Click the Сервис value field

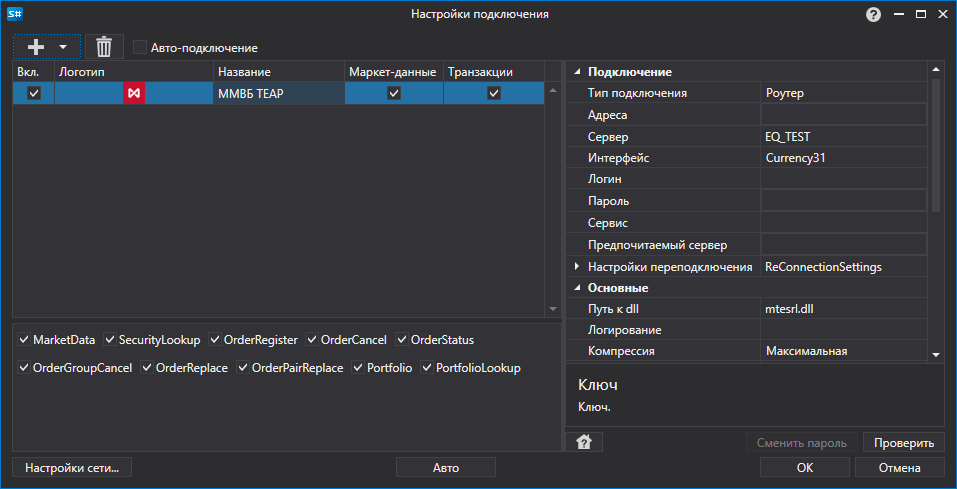[843, 223]
